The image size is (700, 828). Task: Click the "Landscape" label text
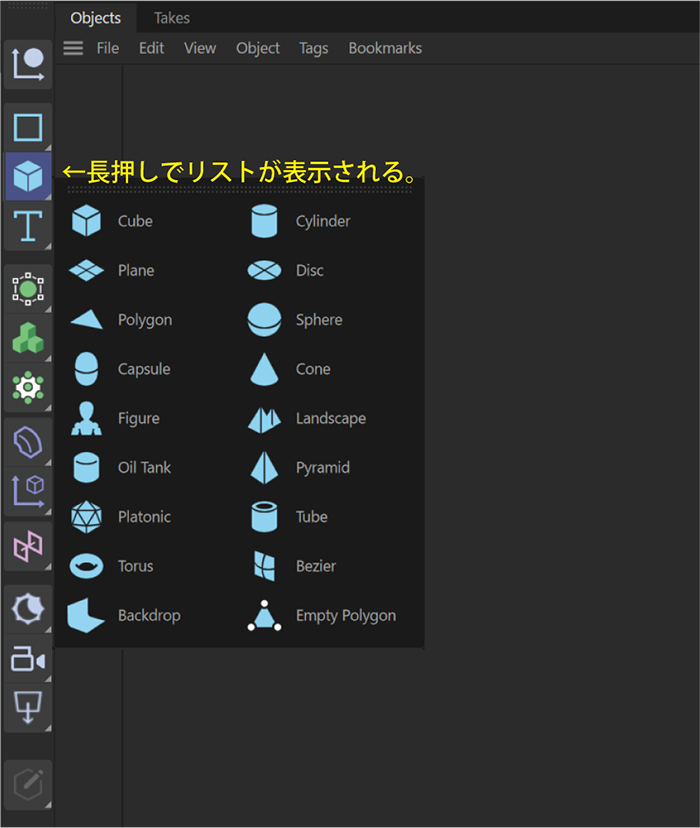pos(331,419)
